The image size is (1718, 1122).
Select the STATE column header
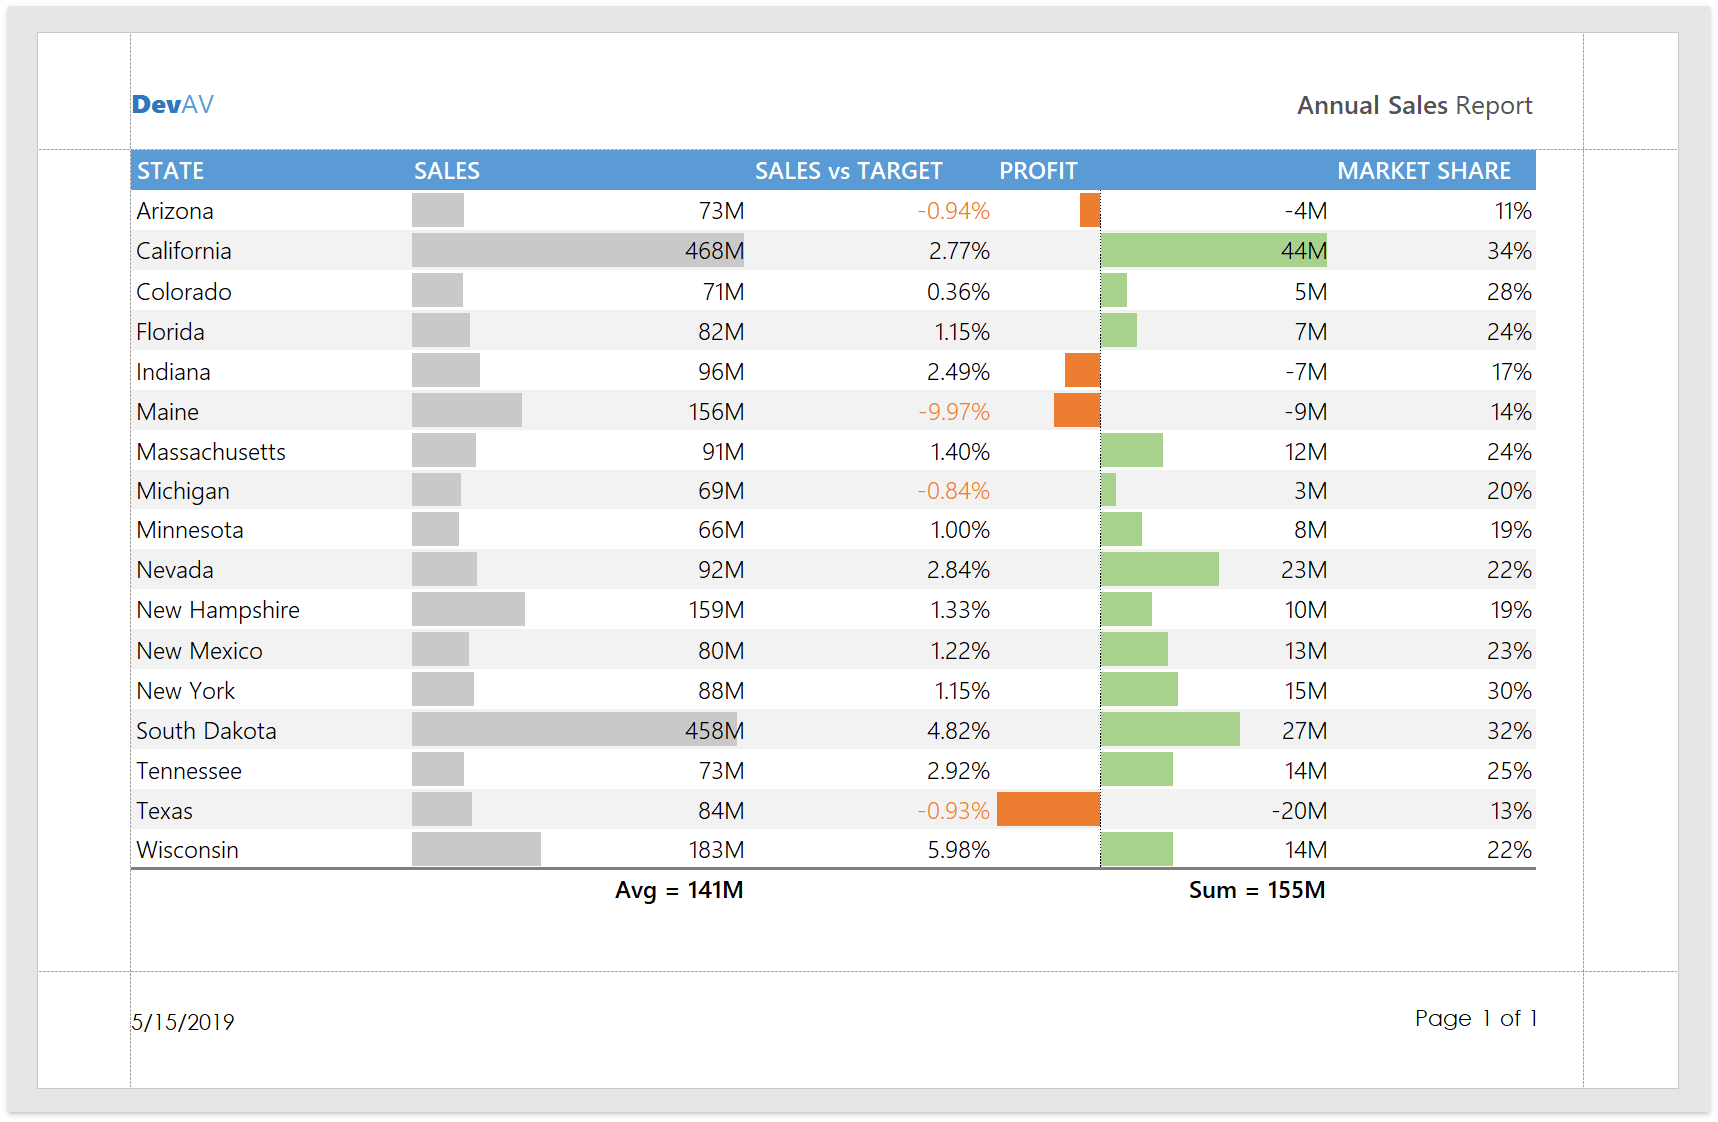click(x=171, y=171)
